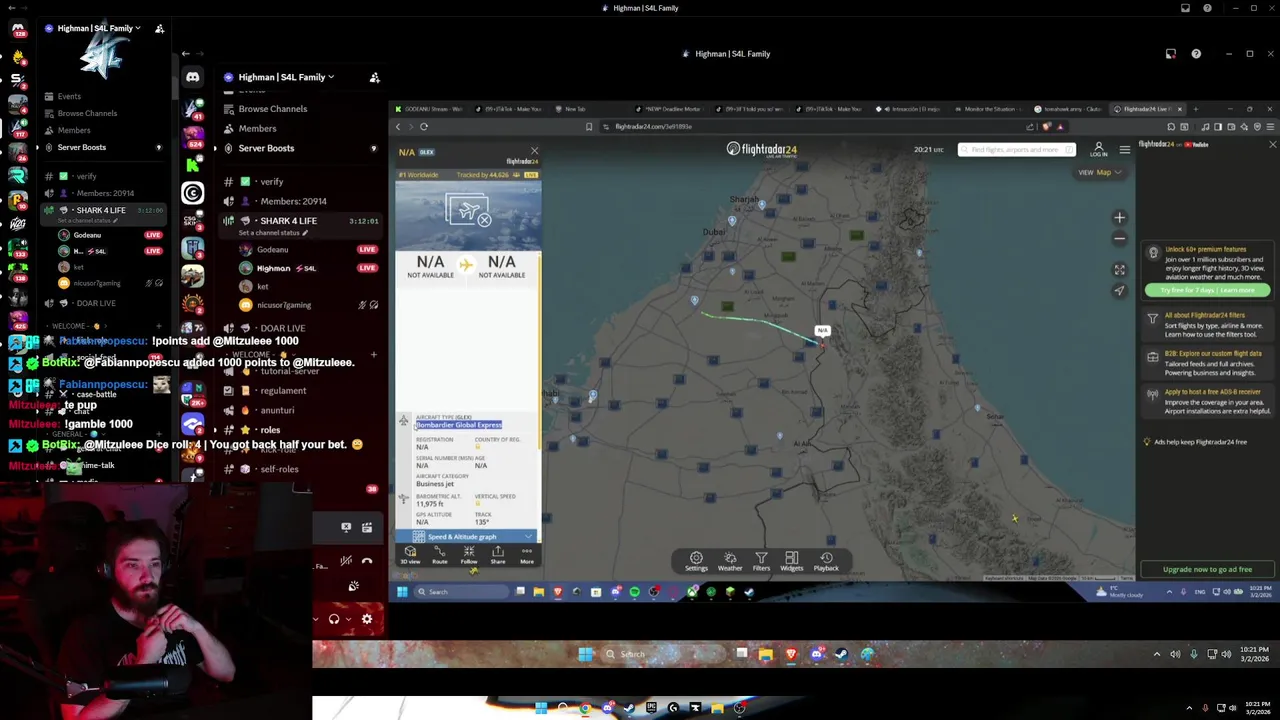Open Discord user settings gear

(x=367, y=619)
